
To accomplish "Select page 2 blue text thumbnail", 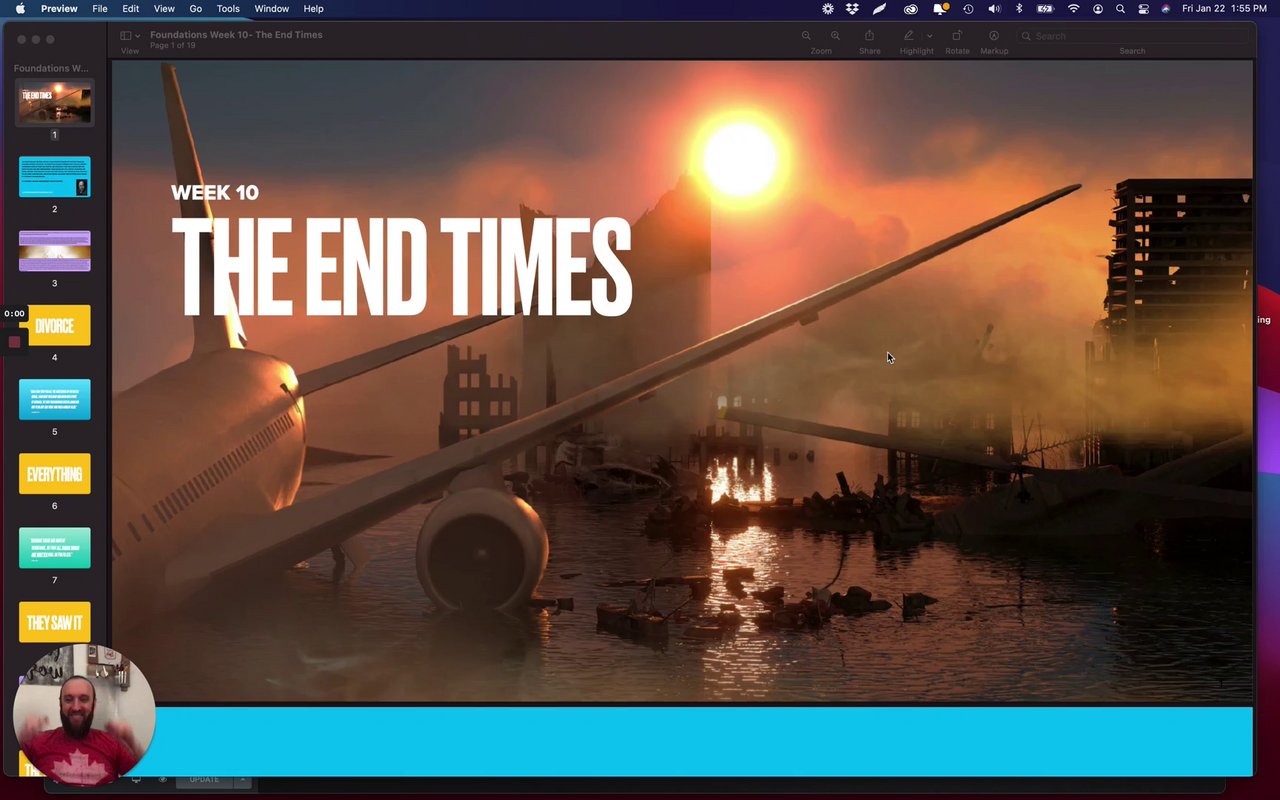I will pos(54,176).
